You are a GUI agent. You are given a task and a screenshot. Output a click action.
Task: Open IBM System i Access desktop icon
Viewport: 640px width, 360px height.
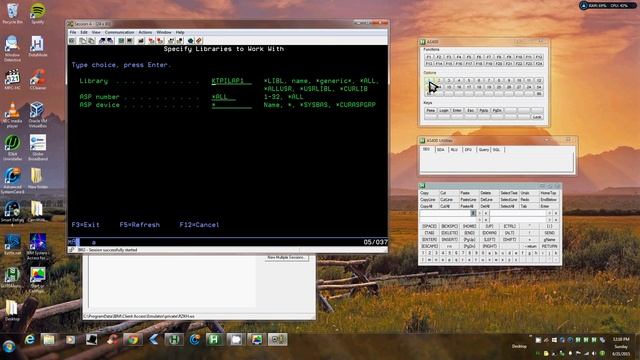(x=38, y=247)
